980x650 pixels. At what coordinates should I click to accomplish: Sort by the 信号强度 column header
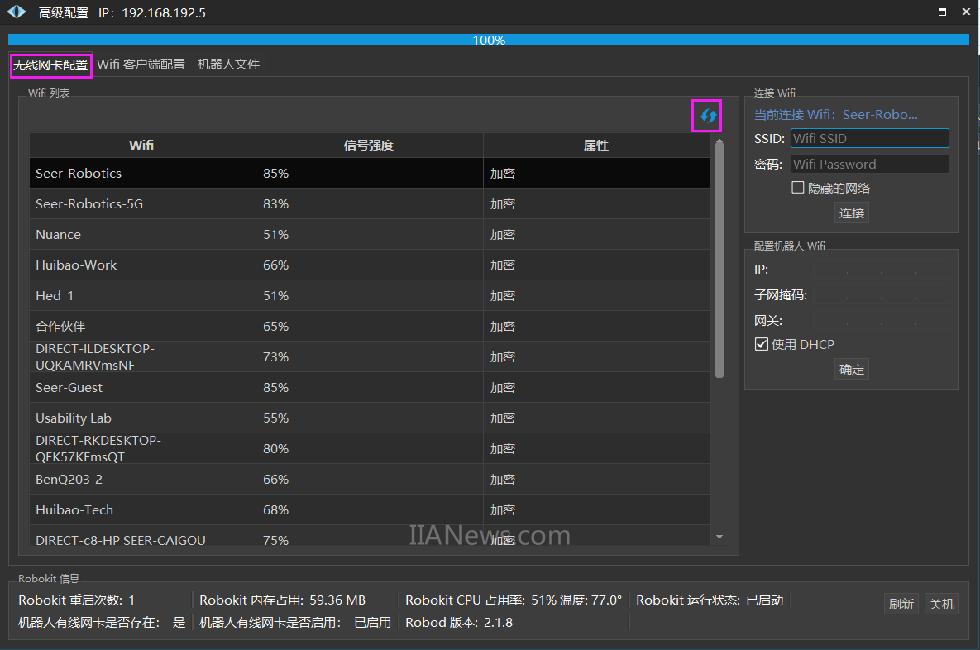click(x=368, y=146)
